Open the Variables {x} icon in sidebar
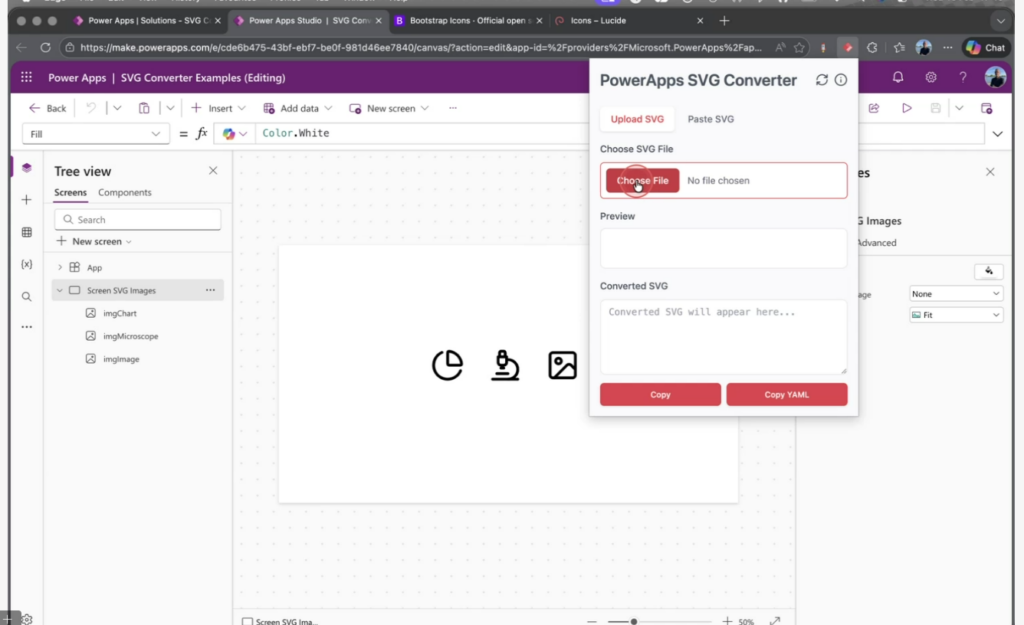 (x=27, y=264)
